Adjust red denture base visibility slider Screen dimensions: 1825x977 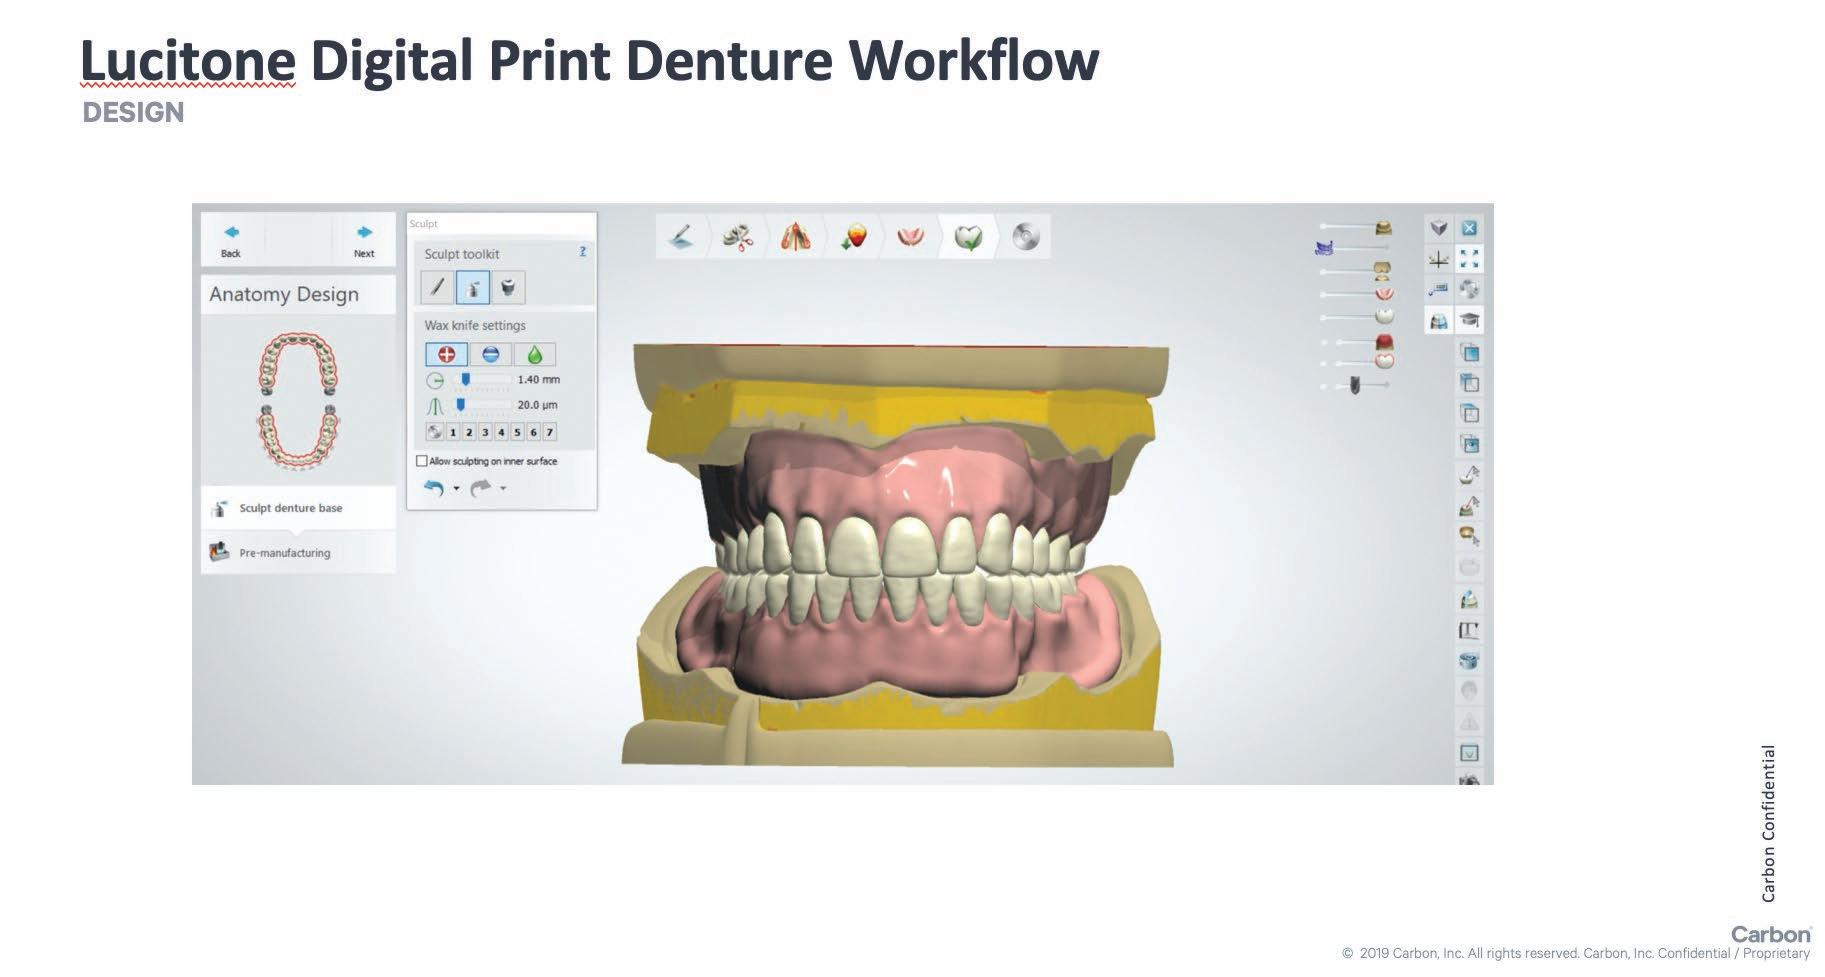tap(1356, 342)
